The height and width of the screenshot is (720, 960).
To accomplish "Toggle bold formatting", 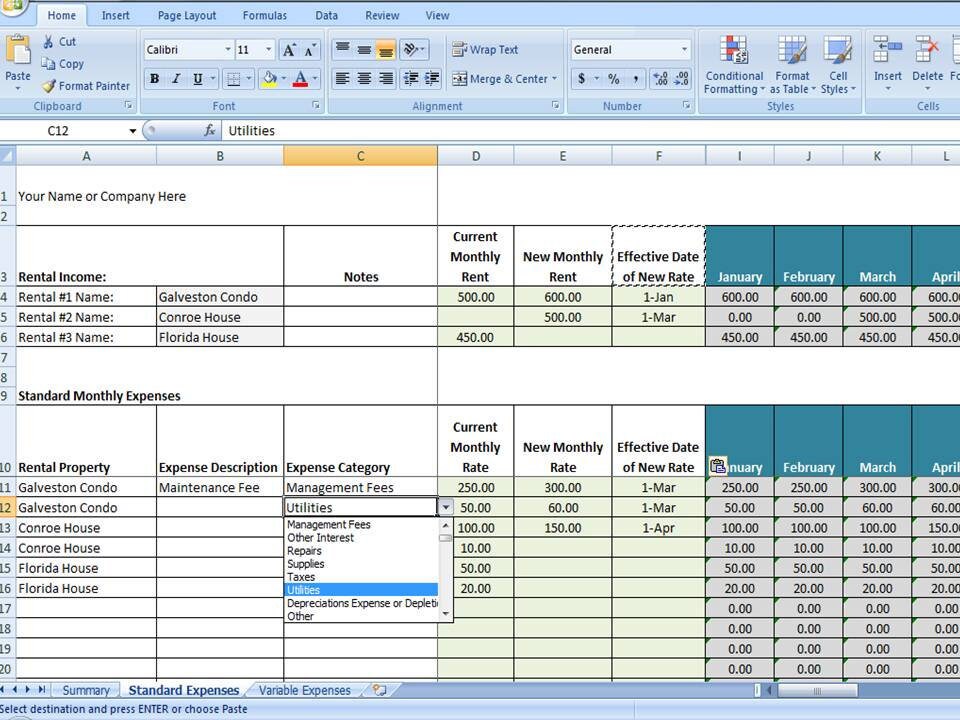I will point(154,78).
